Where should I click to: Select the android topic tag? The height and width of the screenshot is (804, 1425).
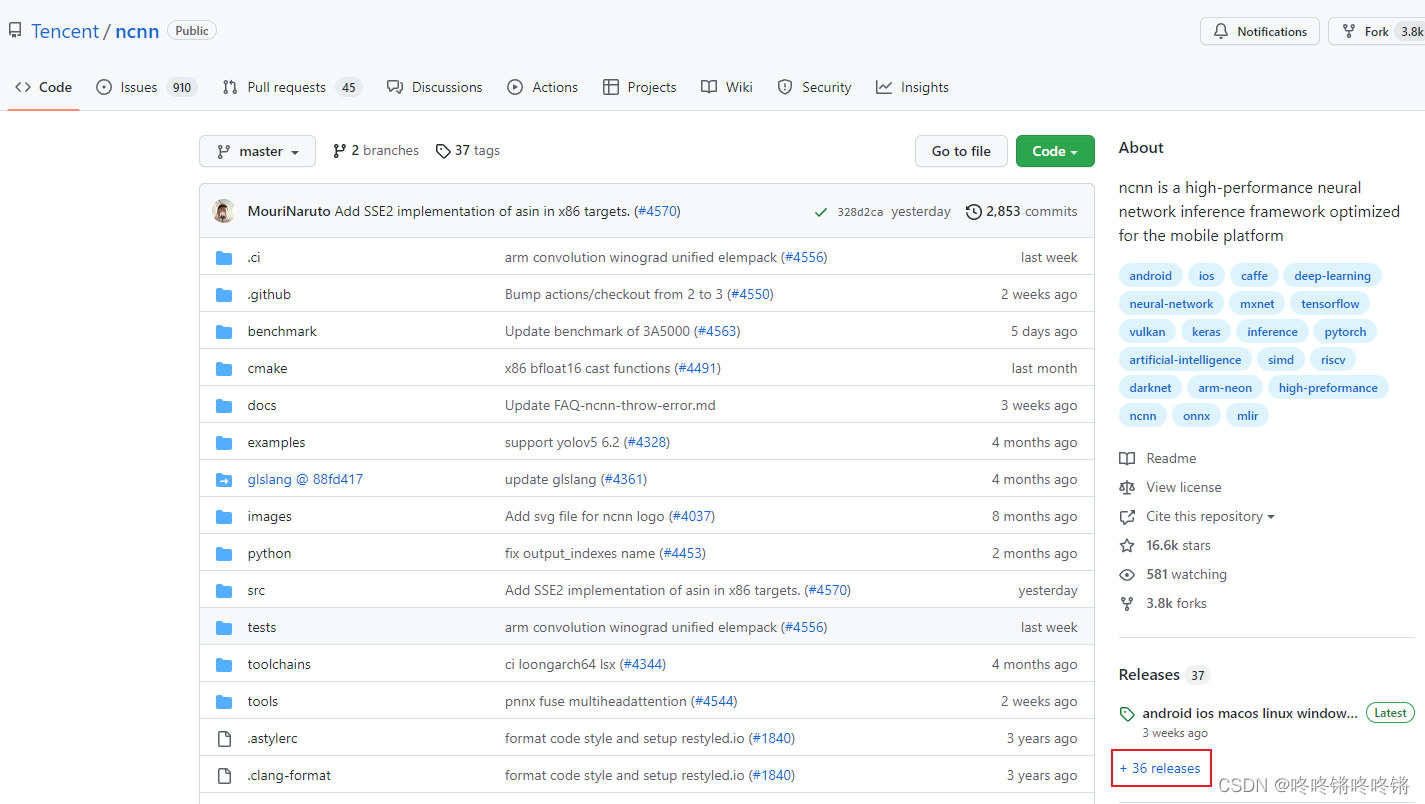[1150, 276]
